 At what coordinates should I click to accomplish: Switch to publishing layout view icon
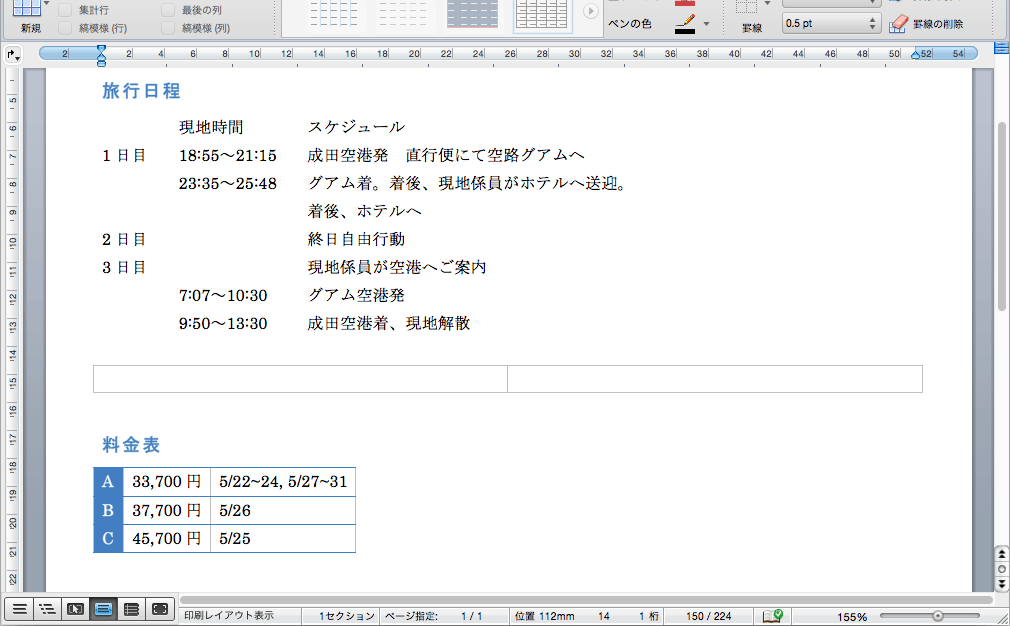[x=75, y=609]
